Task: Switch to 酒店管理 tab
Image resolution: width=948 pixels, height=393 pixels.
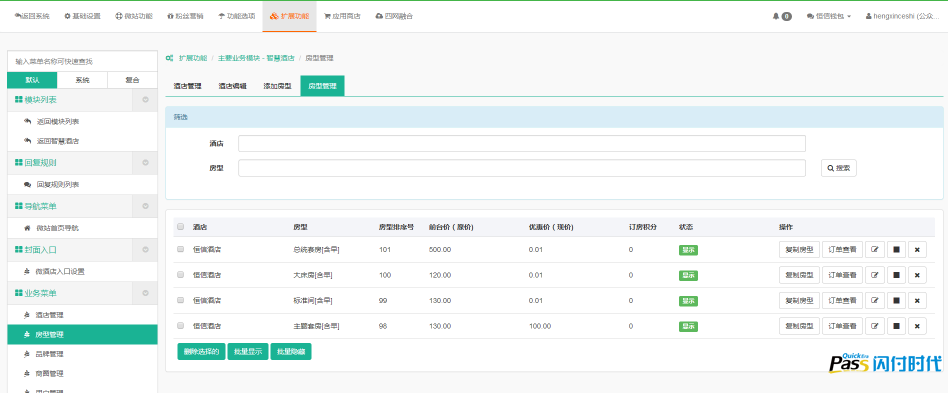Action: point(187,86)
